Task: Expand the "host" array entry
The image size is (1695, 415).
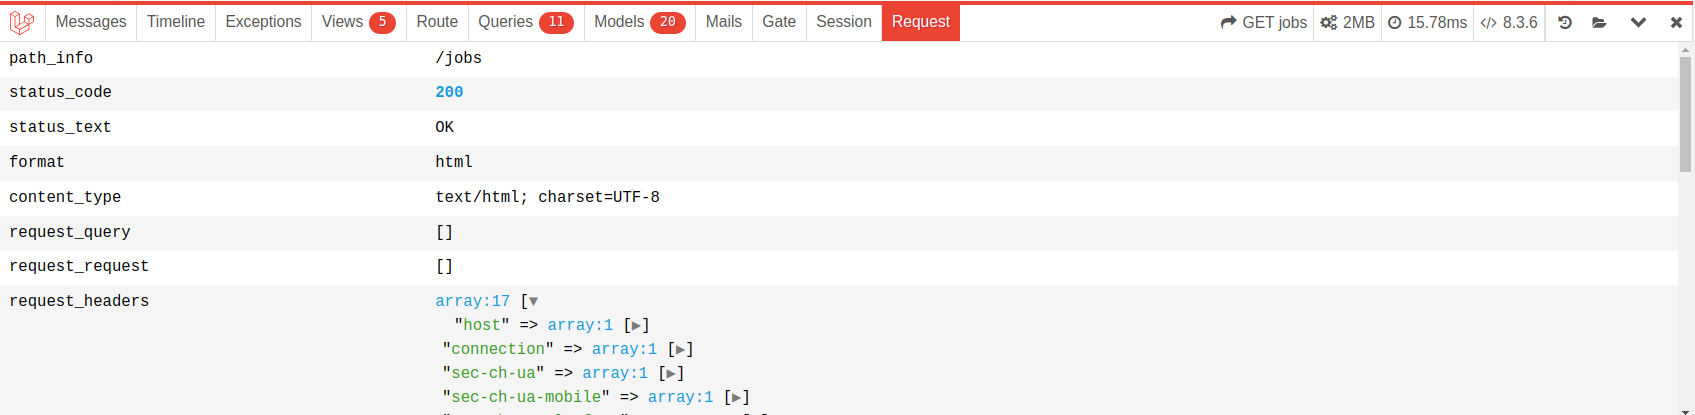Action: [x=636, y=325]
